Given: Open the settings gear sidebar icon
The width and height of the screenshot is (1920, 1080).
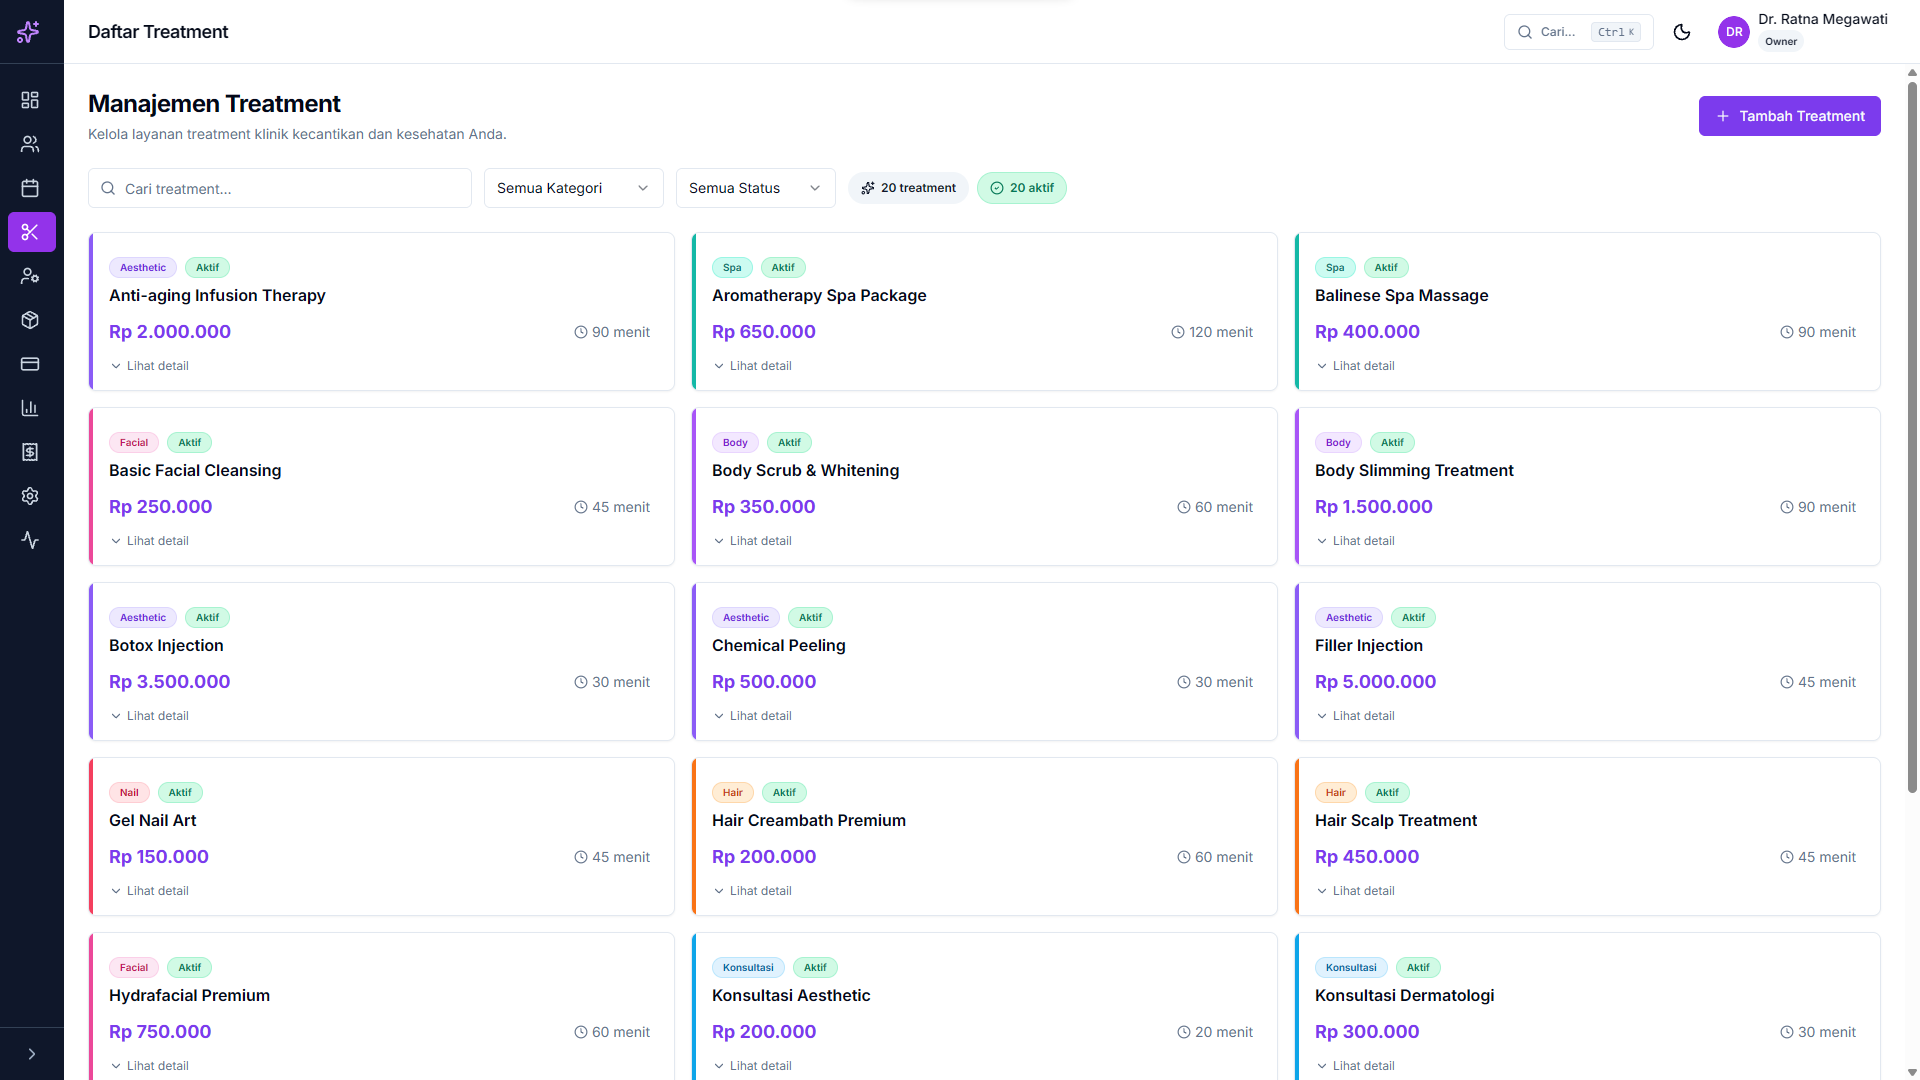Looking at the screenshot, I should 30,496.
